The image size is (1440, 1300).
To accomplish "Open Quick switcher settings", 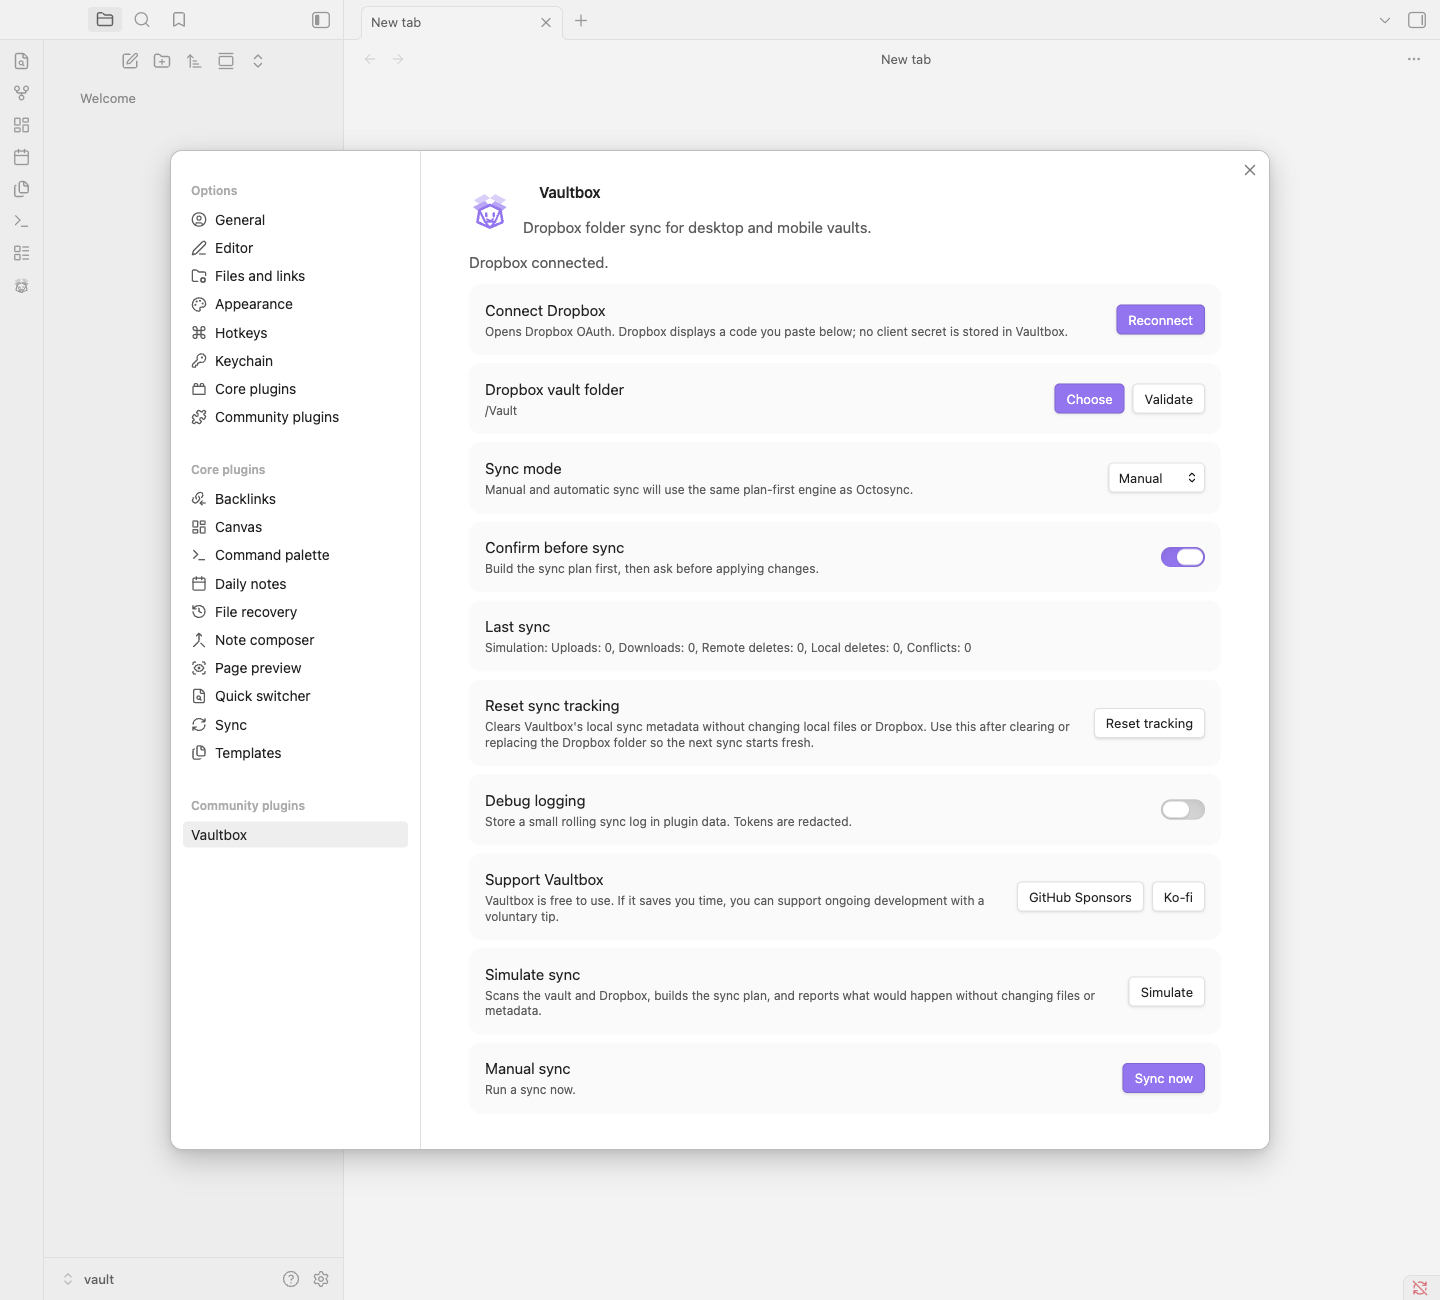I will 295,696.
